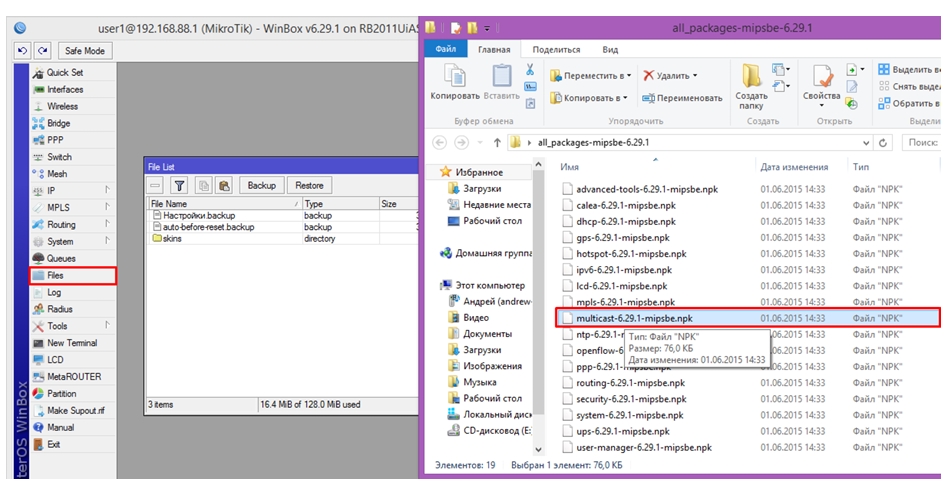Toggle Safe Mode in WinBox
Viewport: 951px width, 487px height.
[x=85, y=51]
